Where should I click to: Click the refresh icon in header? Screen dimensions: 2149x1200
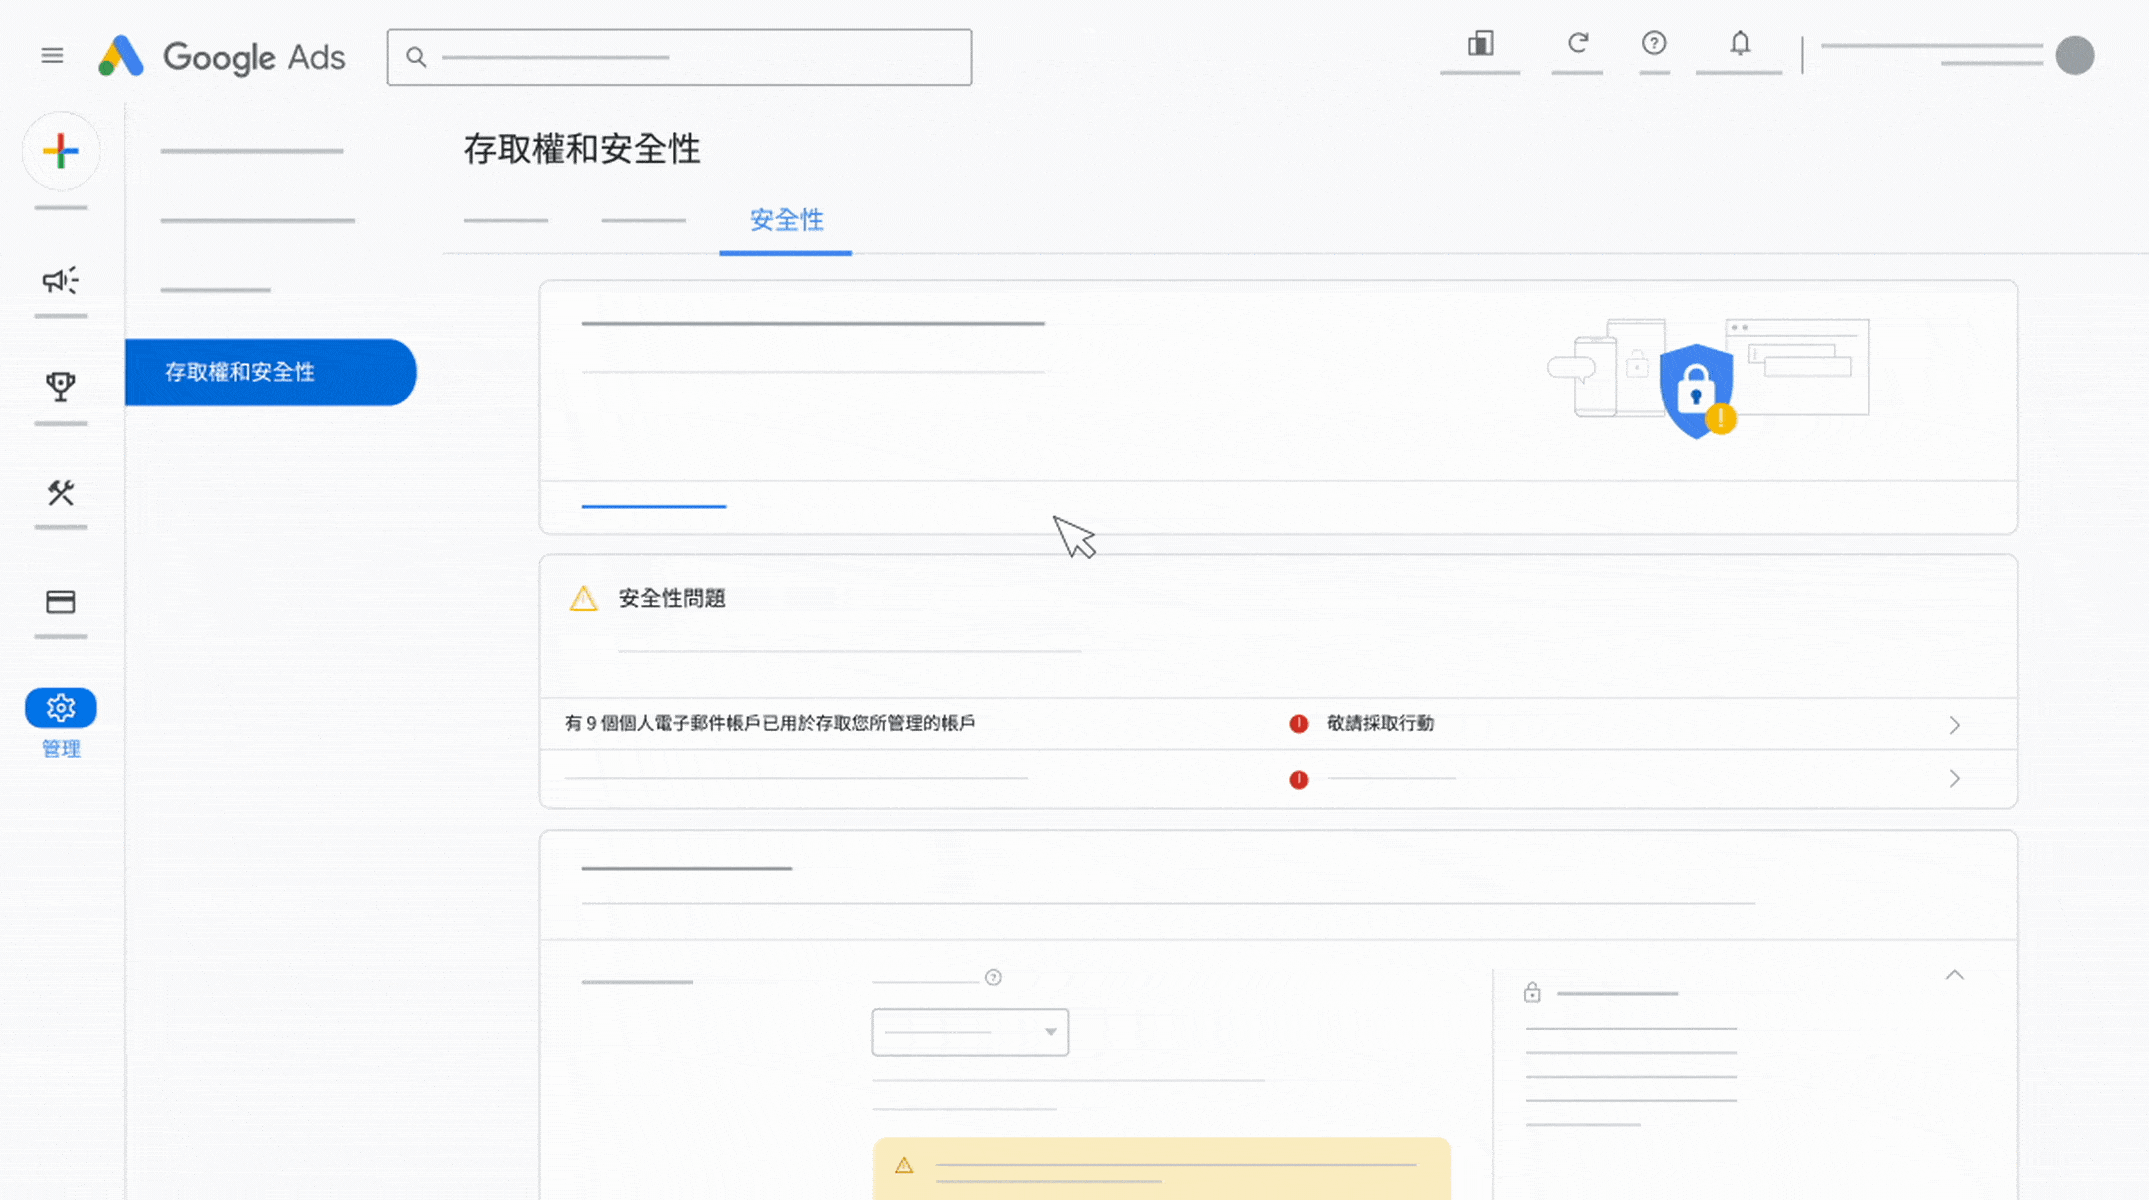pos(1578,44)
